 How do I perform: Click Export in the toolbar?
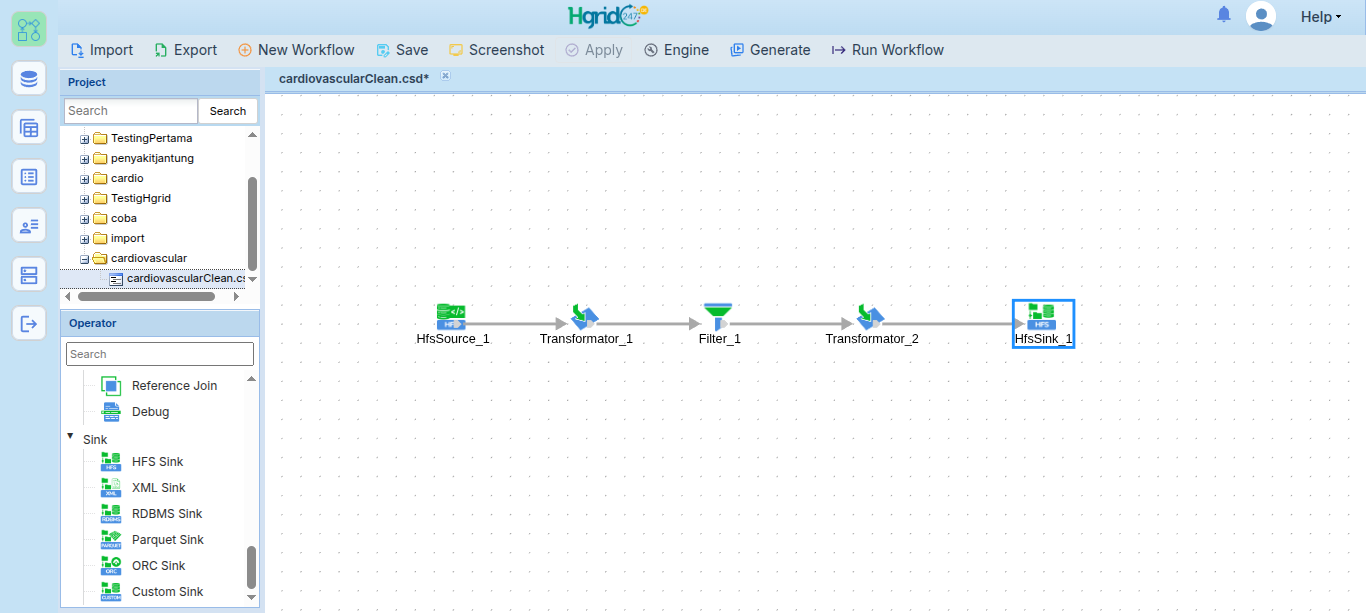click(186, 50)
